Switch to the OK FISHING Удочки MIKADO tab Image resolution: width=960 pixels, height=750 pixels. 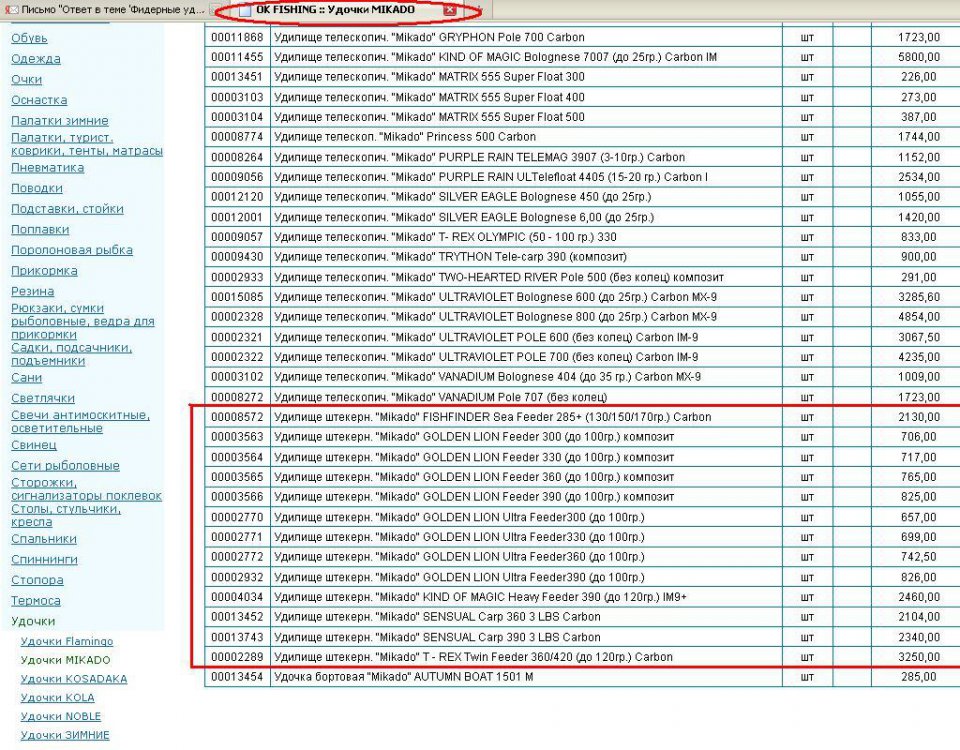(x=336, y=10)
